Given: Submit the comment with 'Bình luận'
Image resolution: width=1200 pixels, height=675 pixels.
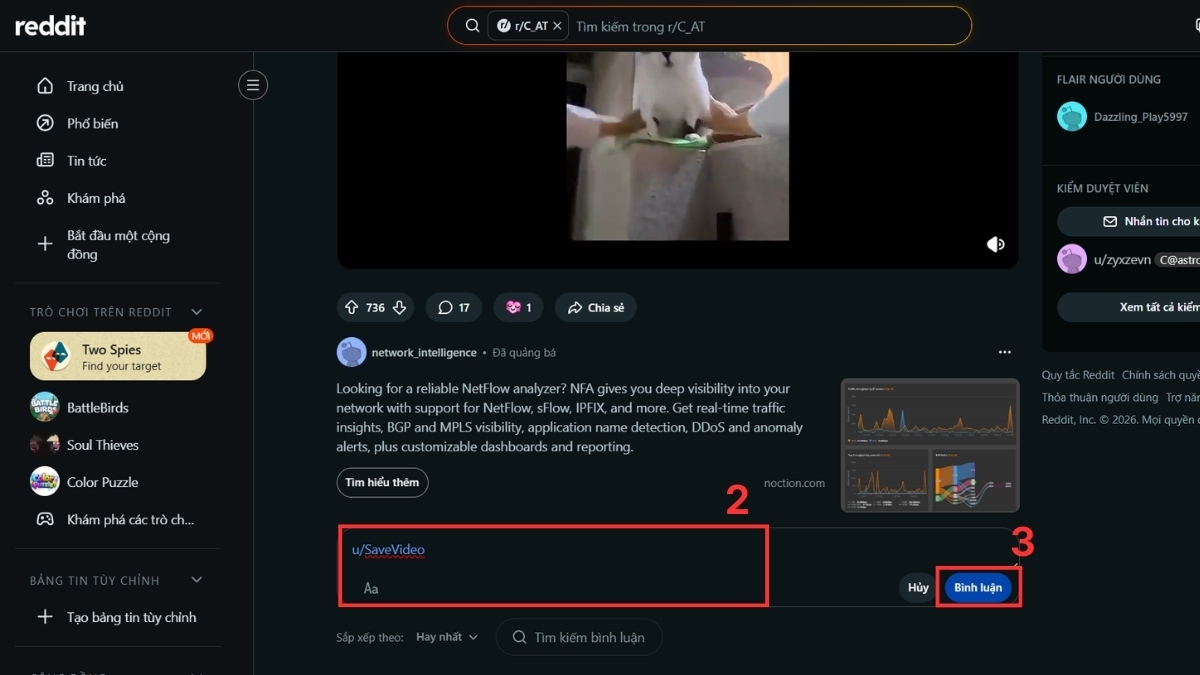Looking at the screenshot, I should 978,587.
